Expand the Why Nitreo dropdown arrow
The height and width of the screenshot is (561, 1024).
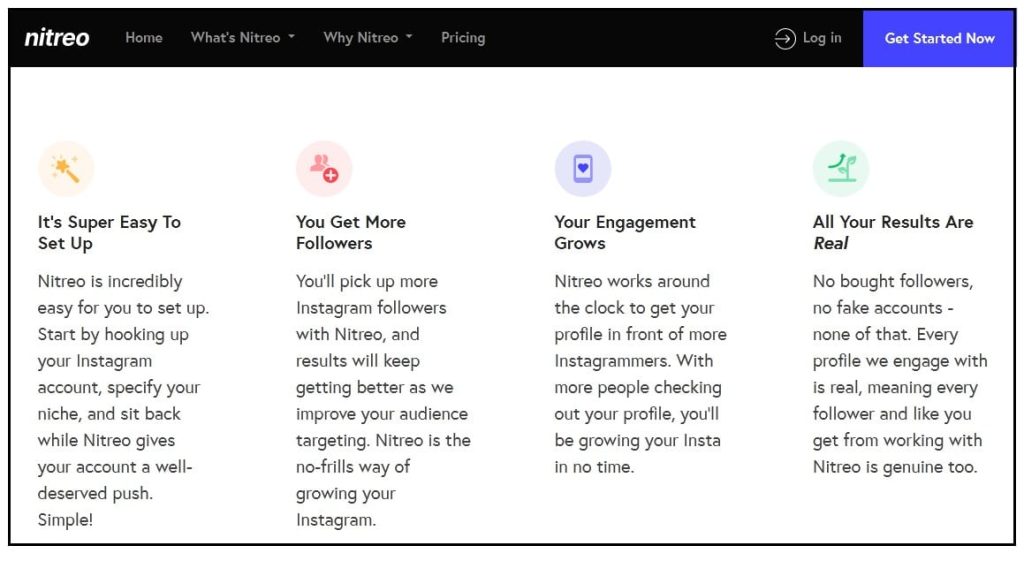[x=409, y=37]
